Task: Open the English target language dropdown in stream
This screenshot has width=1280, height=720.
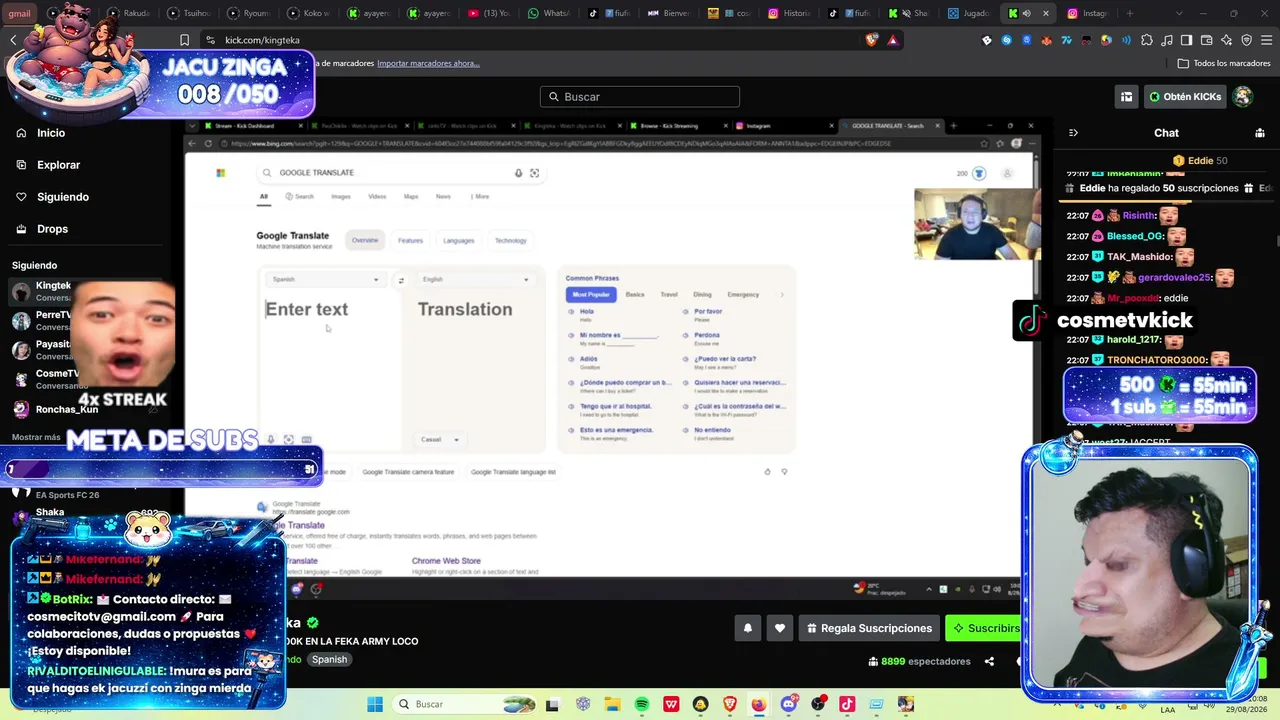Action: (475, 280)
